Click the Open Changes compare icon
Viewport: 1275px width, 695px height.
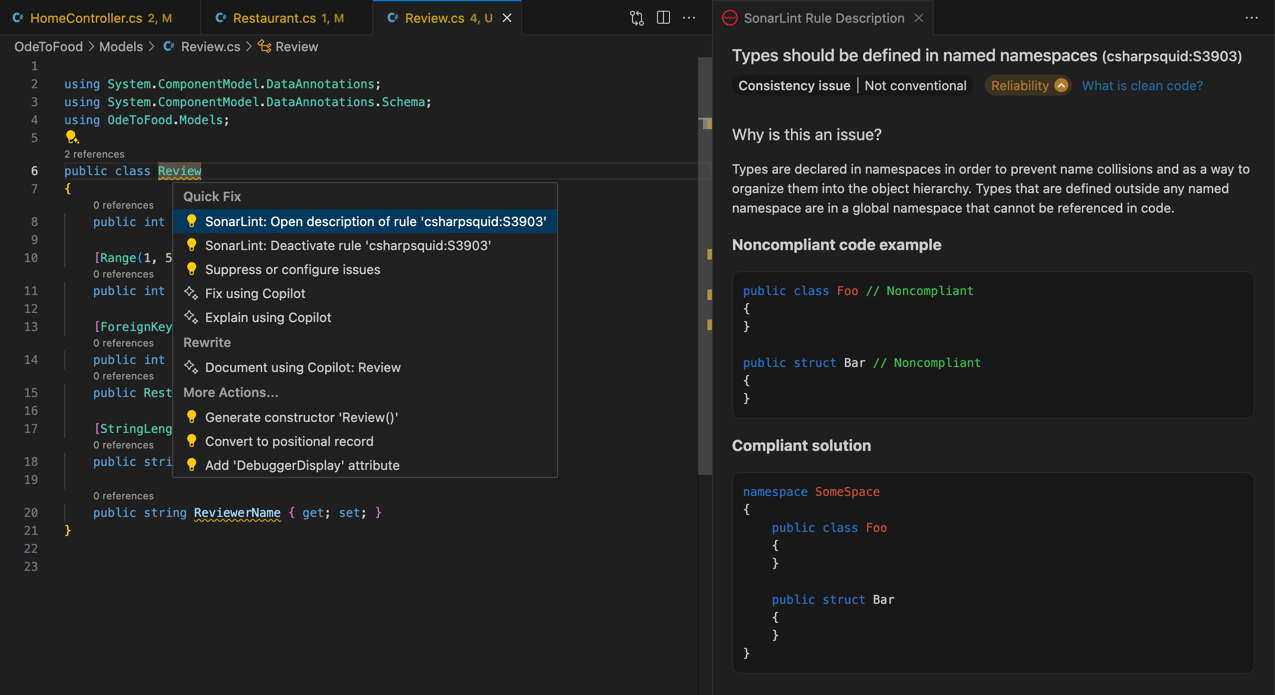click(x=637, y=18)
